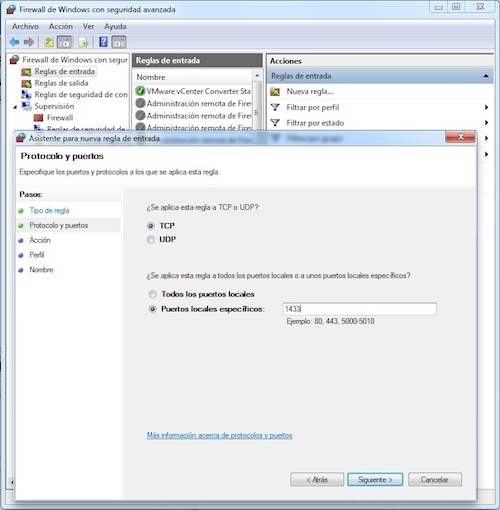The height and width of the screenshot is (510, 500).
Task: Toggle the Show/Hide action pane icon
Action: click(119, 42)
